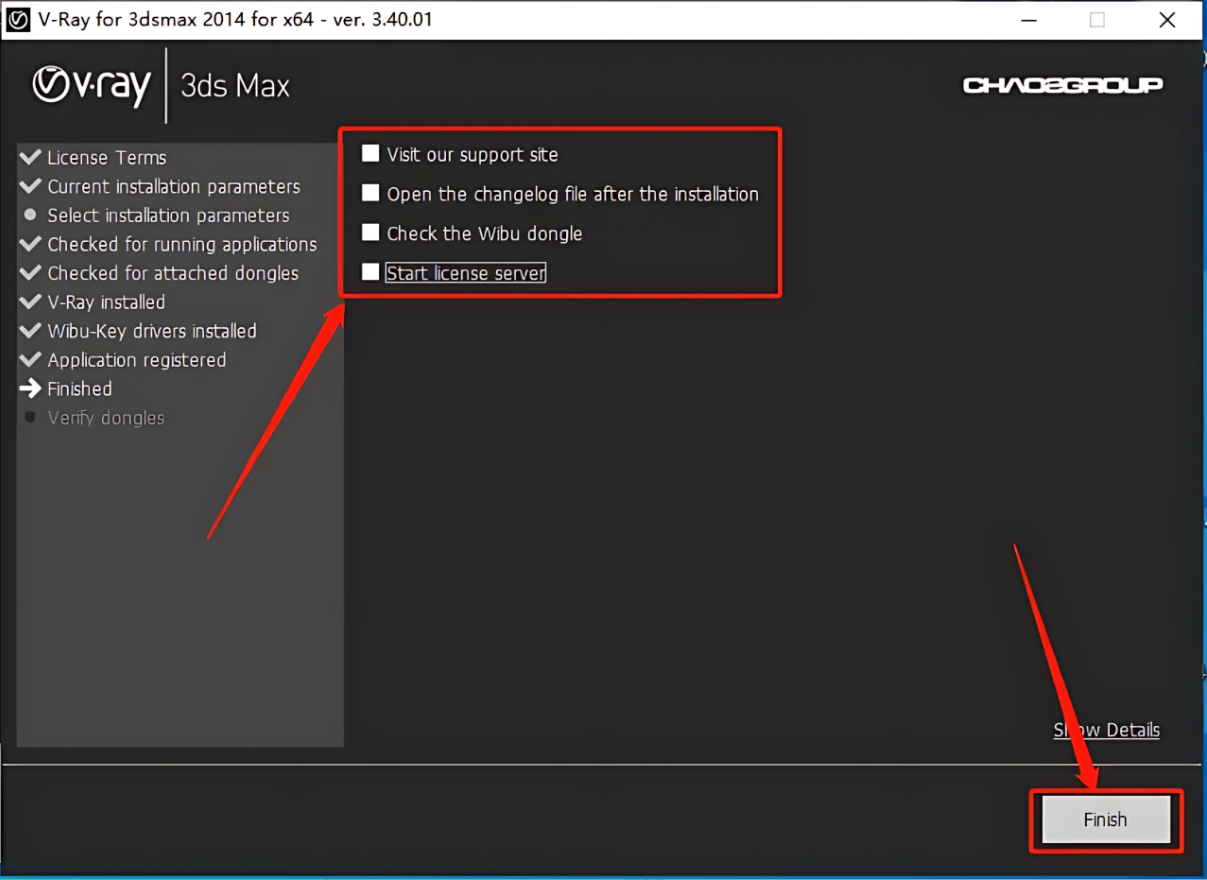Enable the Visit our support site checkbox

[371, 154]
